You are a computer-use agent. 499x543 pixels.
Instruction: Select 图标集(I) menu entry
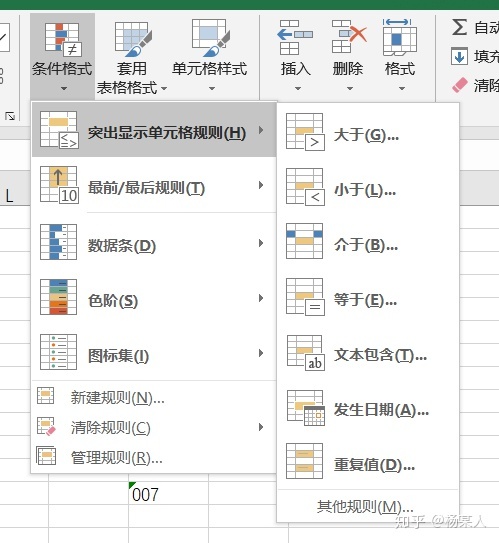pyautogui.click(x=154, y=353)
